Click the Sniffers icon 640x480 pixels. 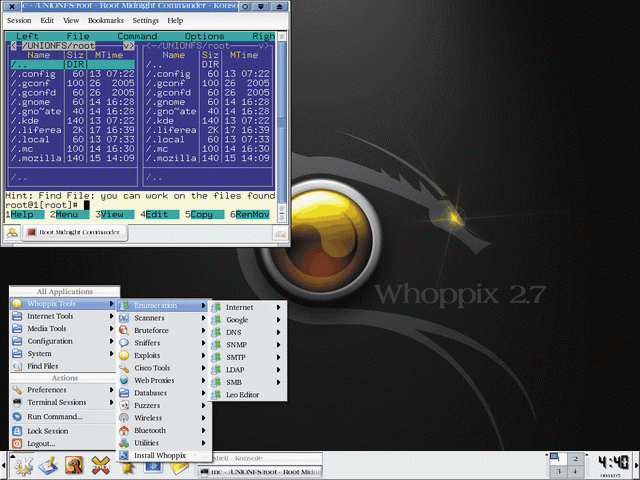coord(124,343)
